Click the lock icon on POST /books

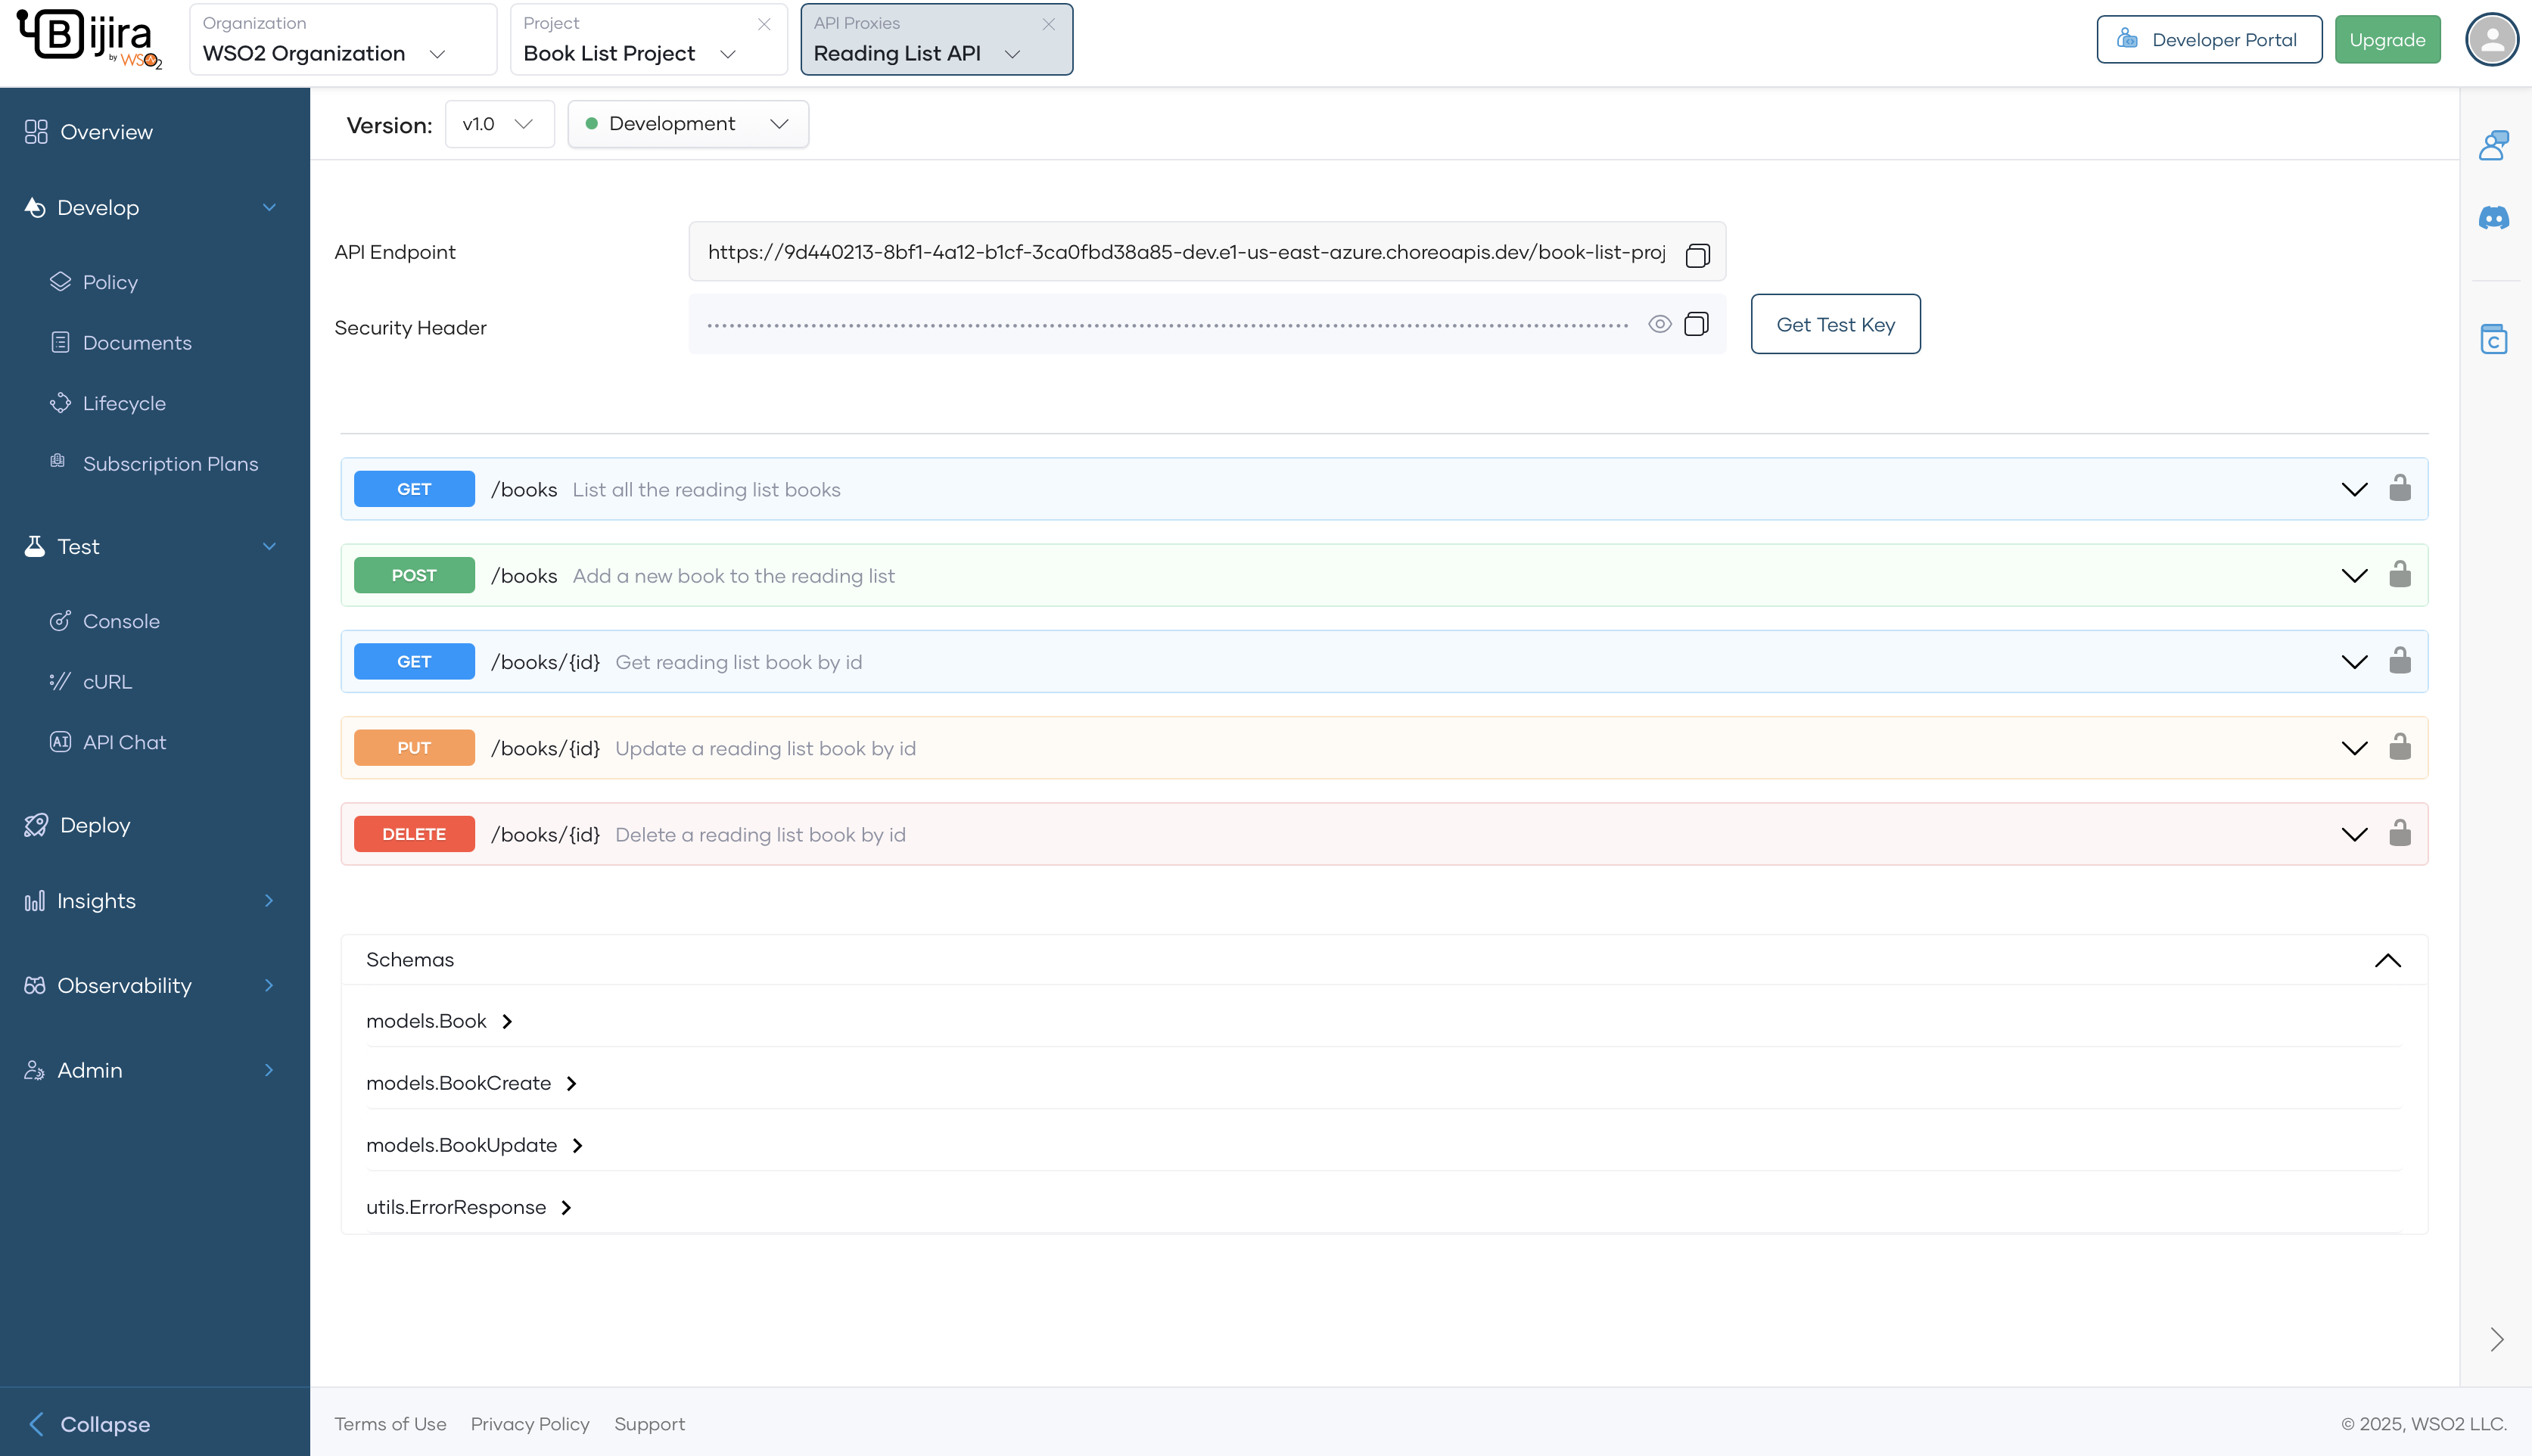click(2399, 575)
